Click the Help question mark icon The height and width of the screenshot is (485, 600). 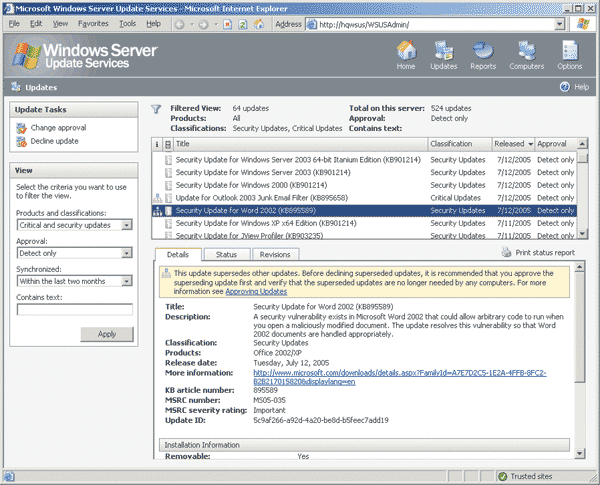[565, 87]
